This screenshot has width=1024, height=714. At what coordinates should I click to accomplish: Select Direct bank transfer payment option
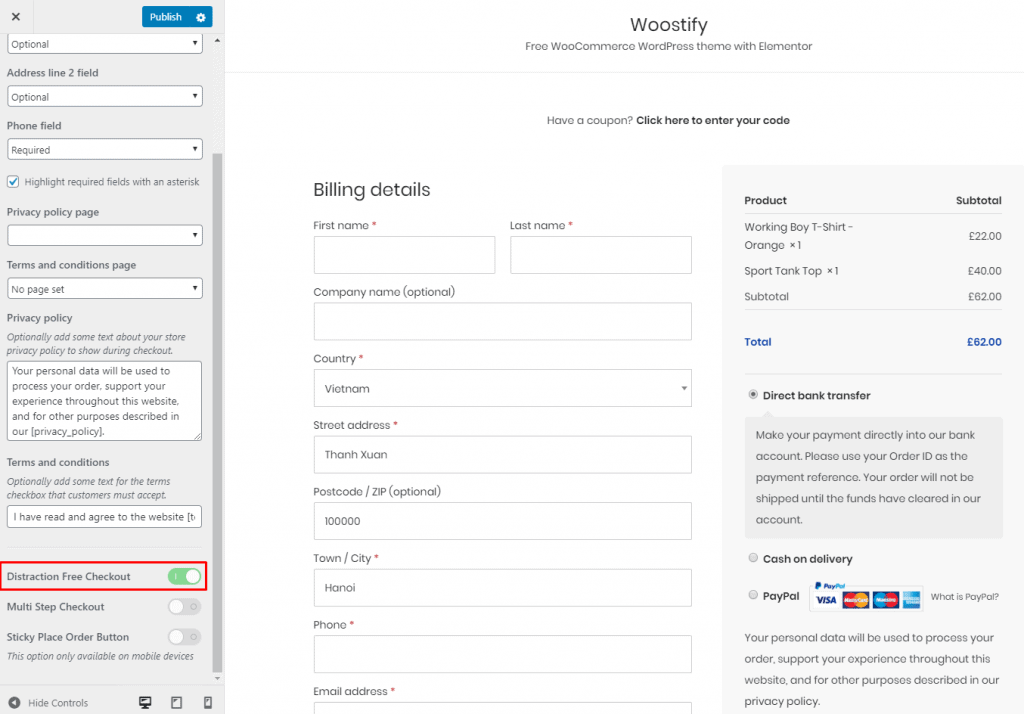[753, 395]
